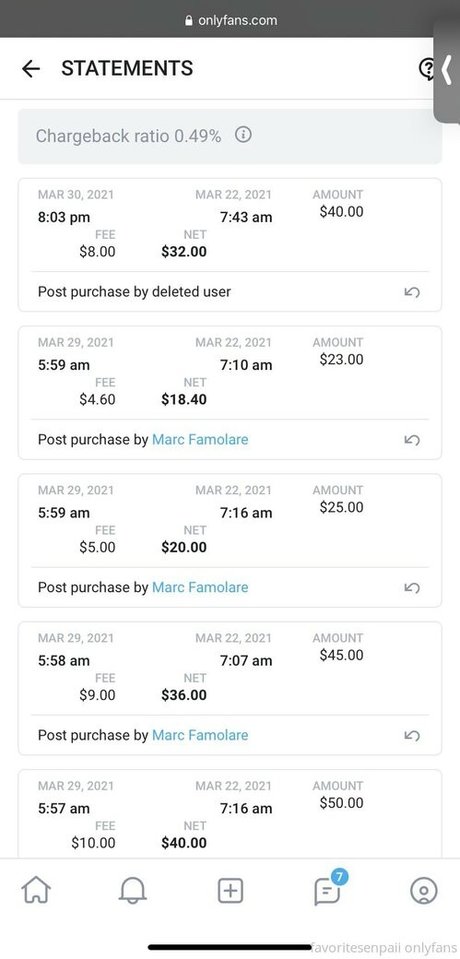Tap undo arrow on the $25.00 purchase
Image resolution: width=460 pixels, height=959 pixels.
pos(412,588)
